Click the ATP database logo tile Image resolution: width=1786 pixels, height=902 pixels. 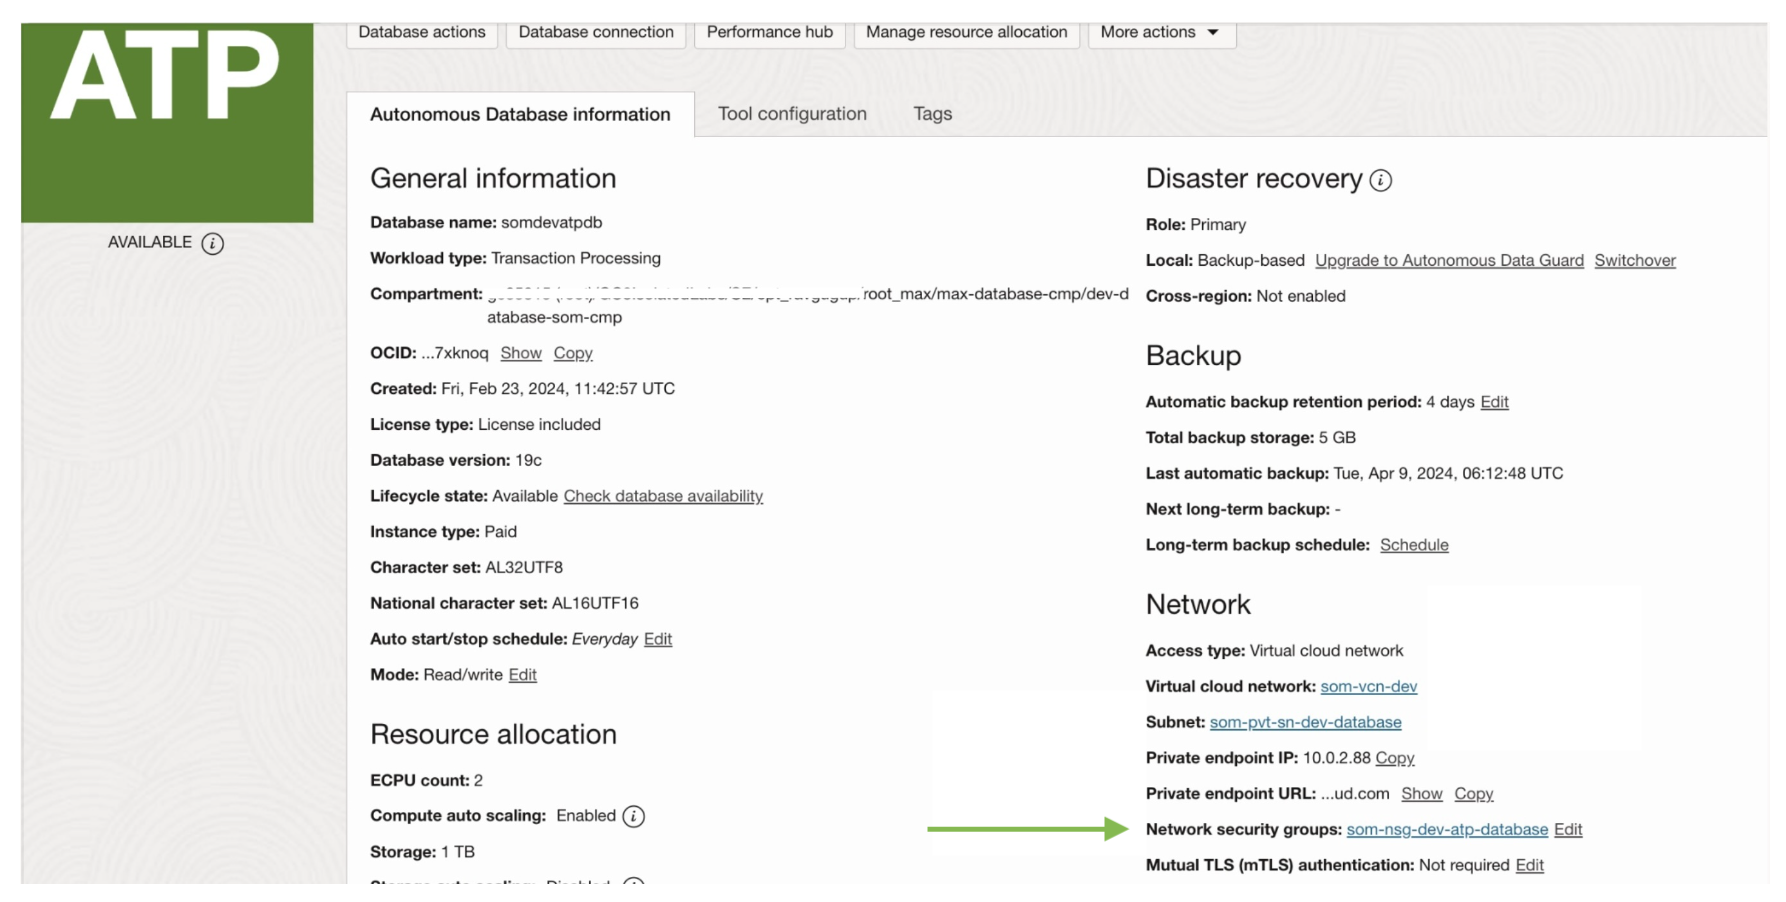pos(167,120)
